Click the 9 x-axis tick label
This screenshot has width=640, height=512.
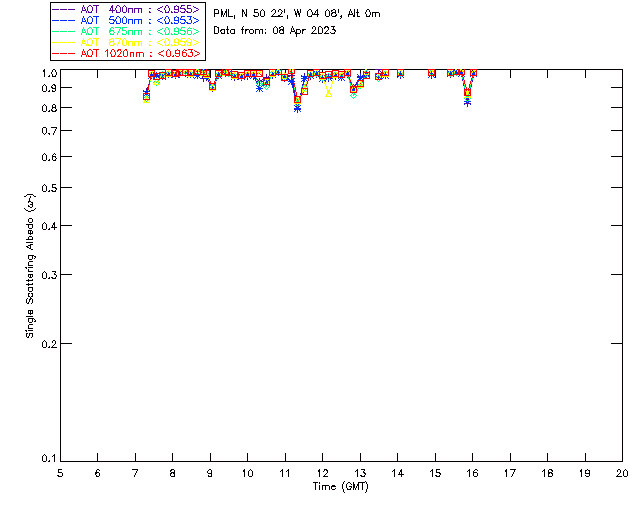(x=210, y=474)
